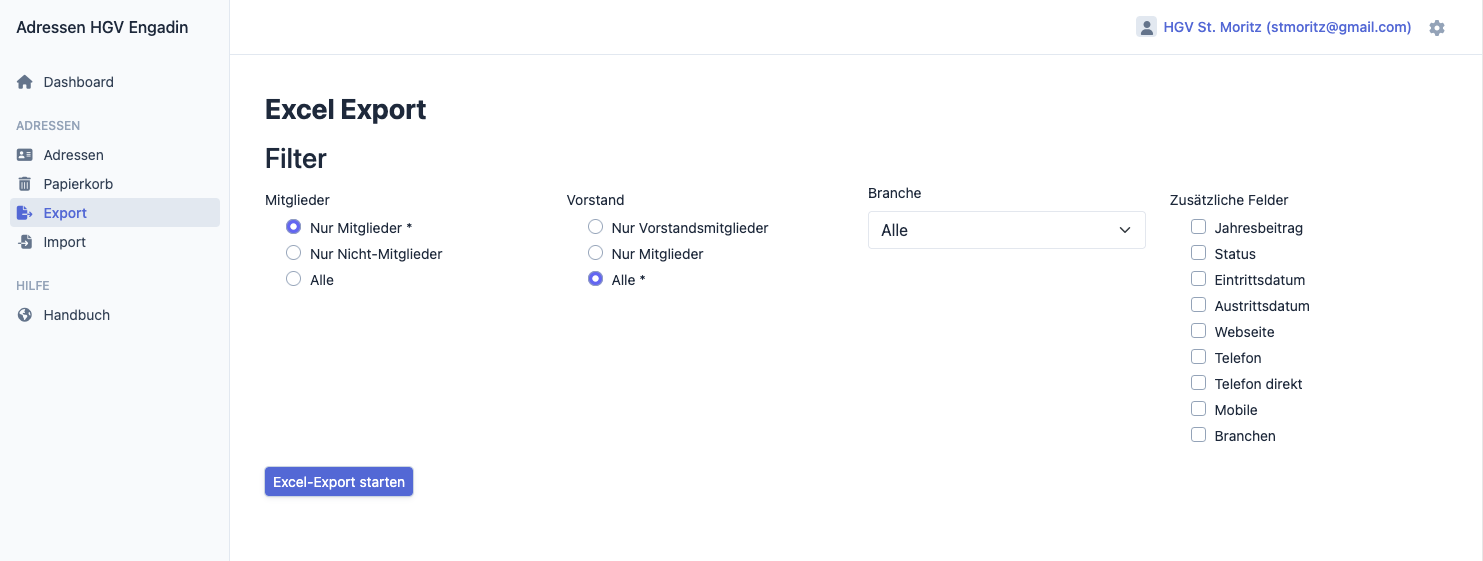
Task: Click the Dashboard home icon
Action: (x=25, y=82)
